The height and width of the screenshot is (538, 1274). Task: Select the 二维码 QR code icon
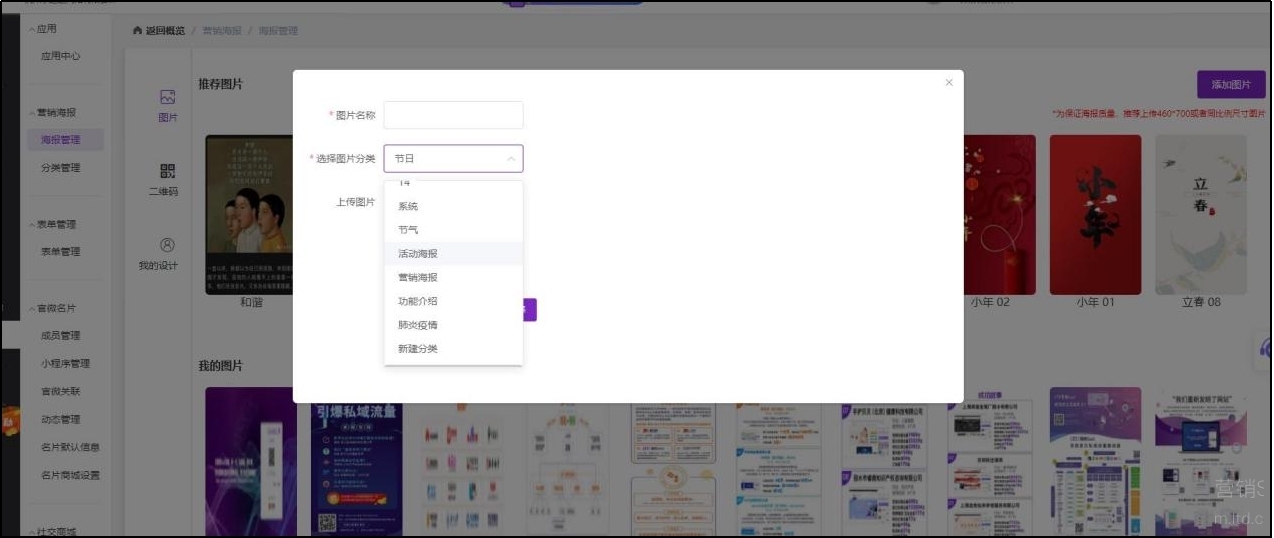point(168,171)
